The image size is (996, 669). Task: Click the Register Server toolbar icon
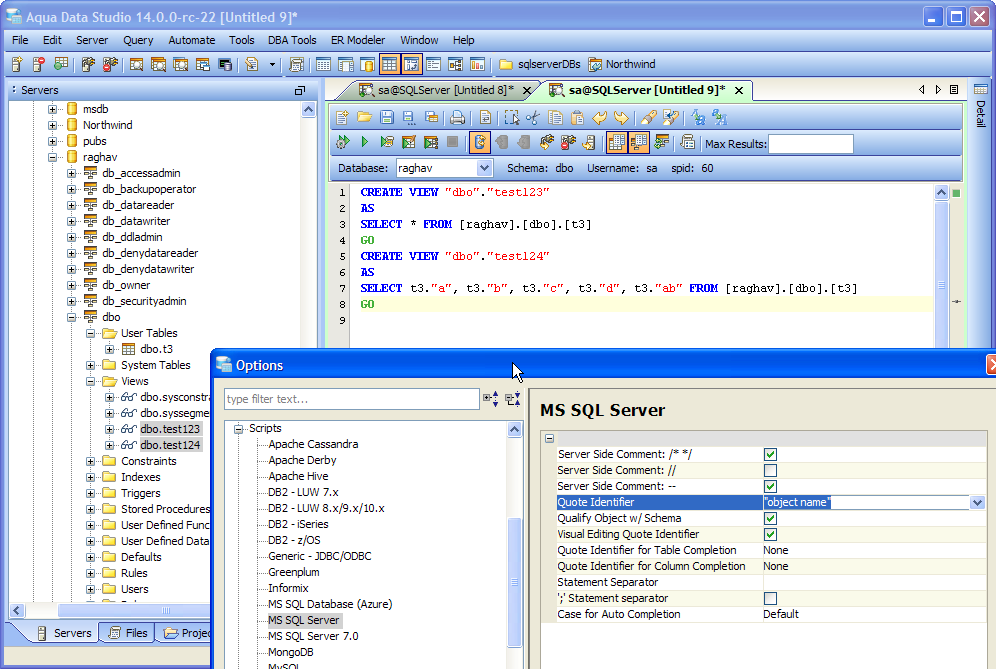click(x=17, y=64)
